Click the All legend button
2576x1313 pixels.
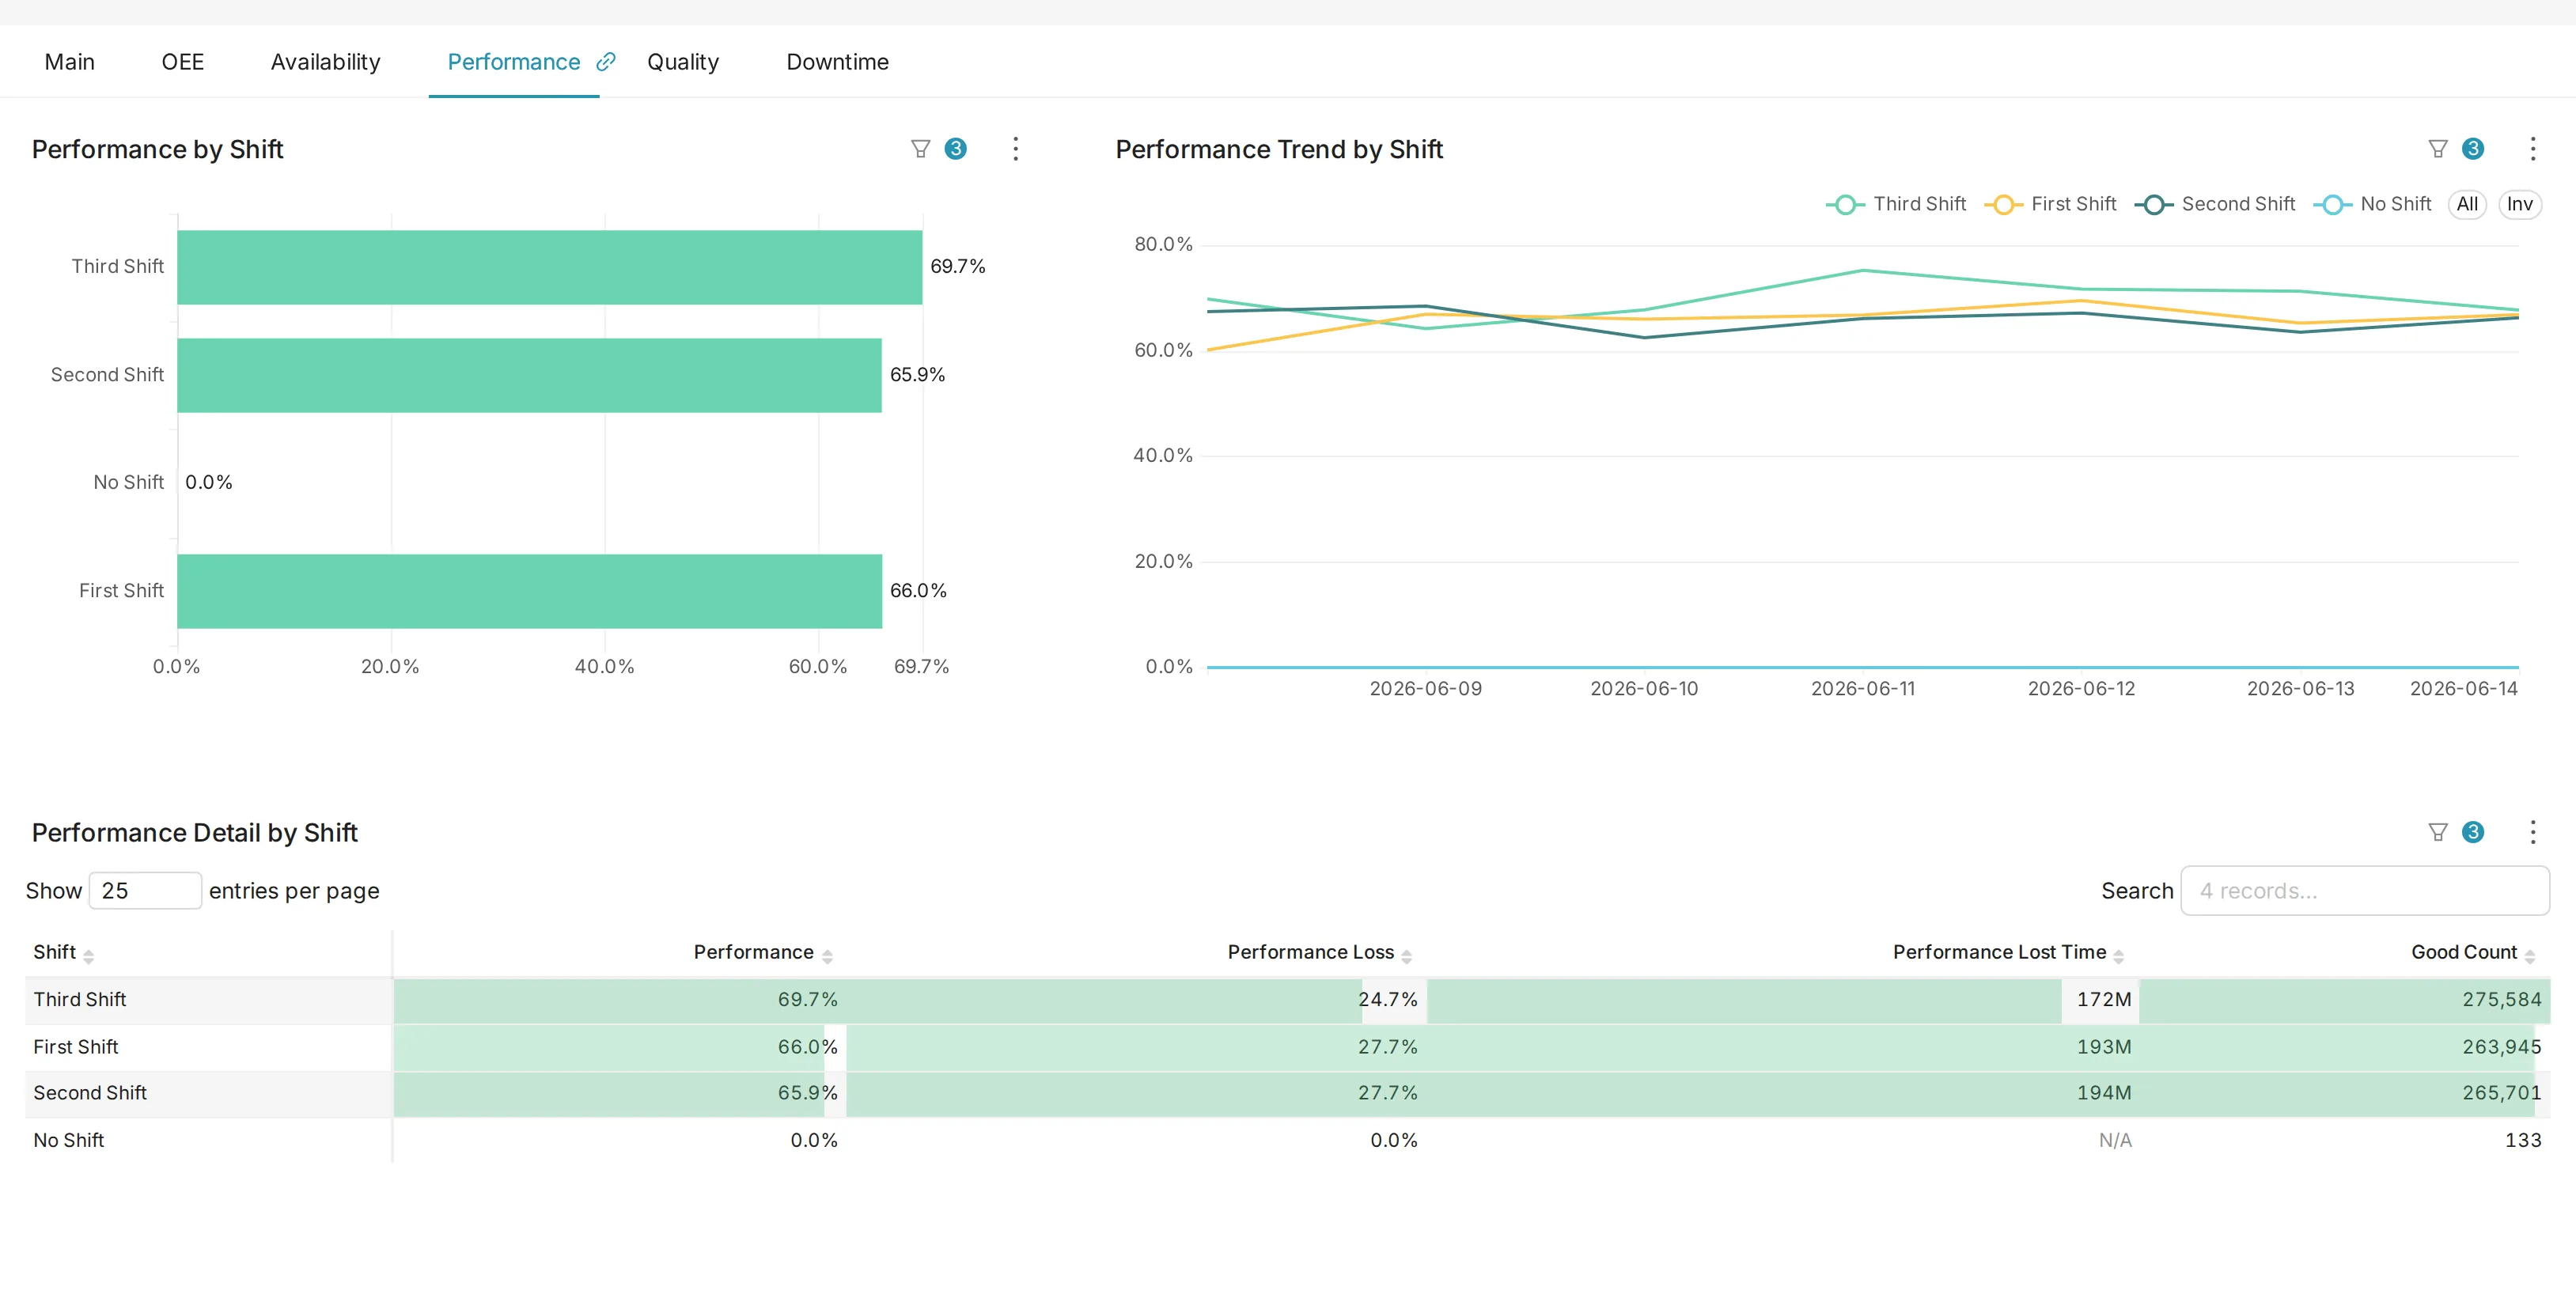point(2467,204)
